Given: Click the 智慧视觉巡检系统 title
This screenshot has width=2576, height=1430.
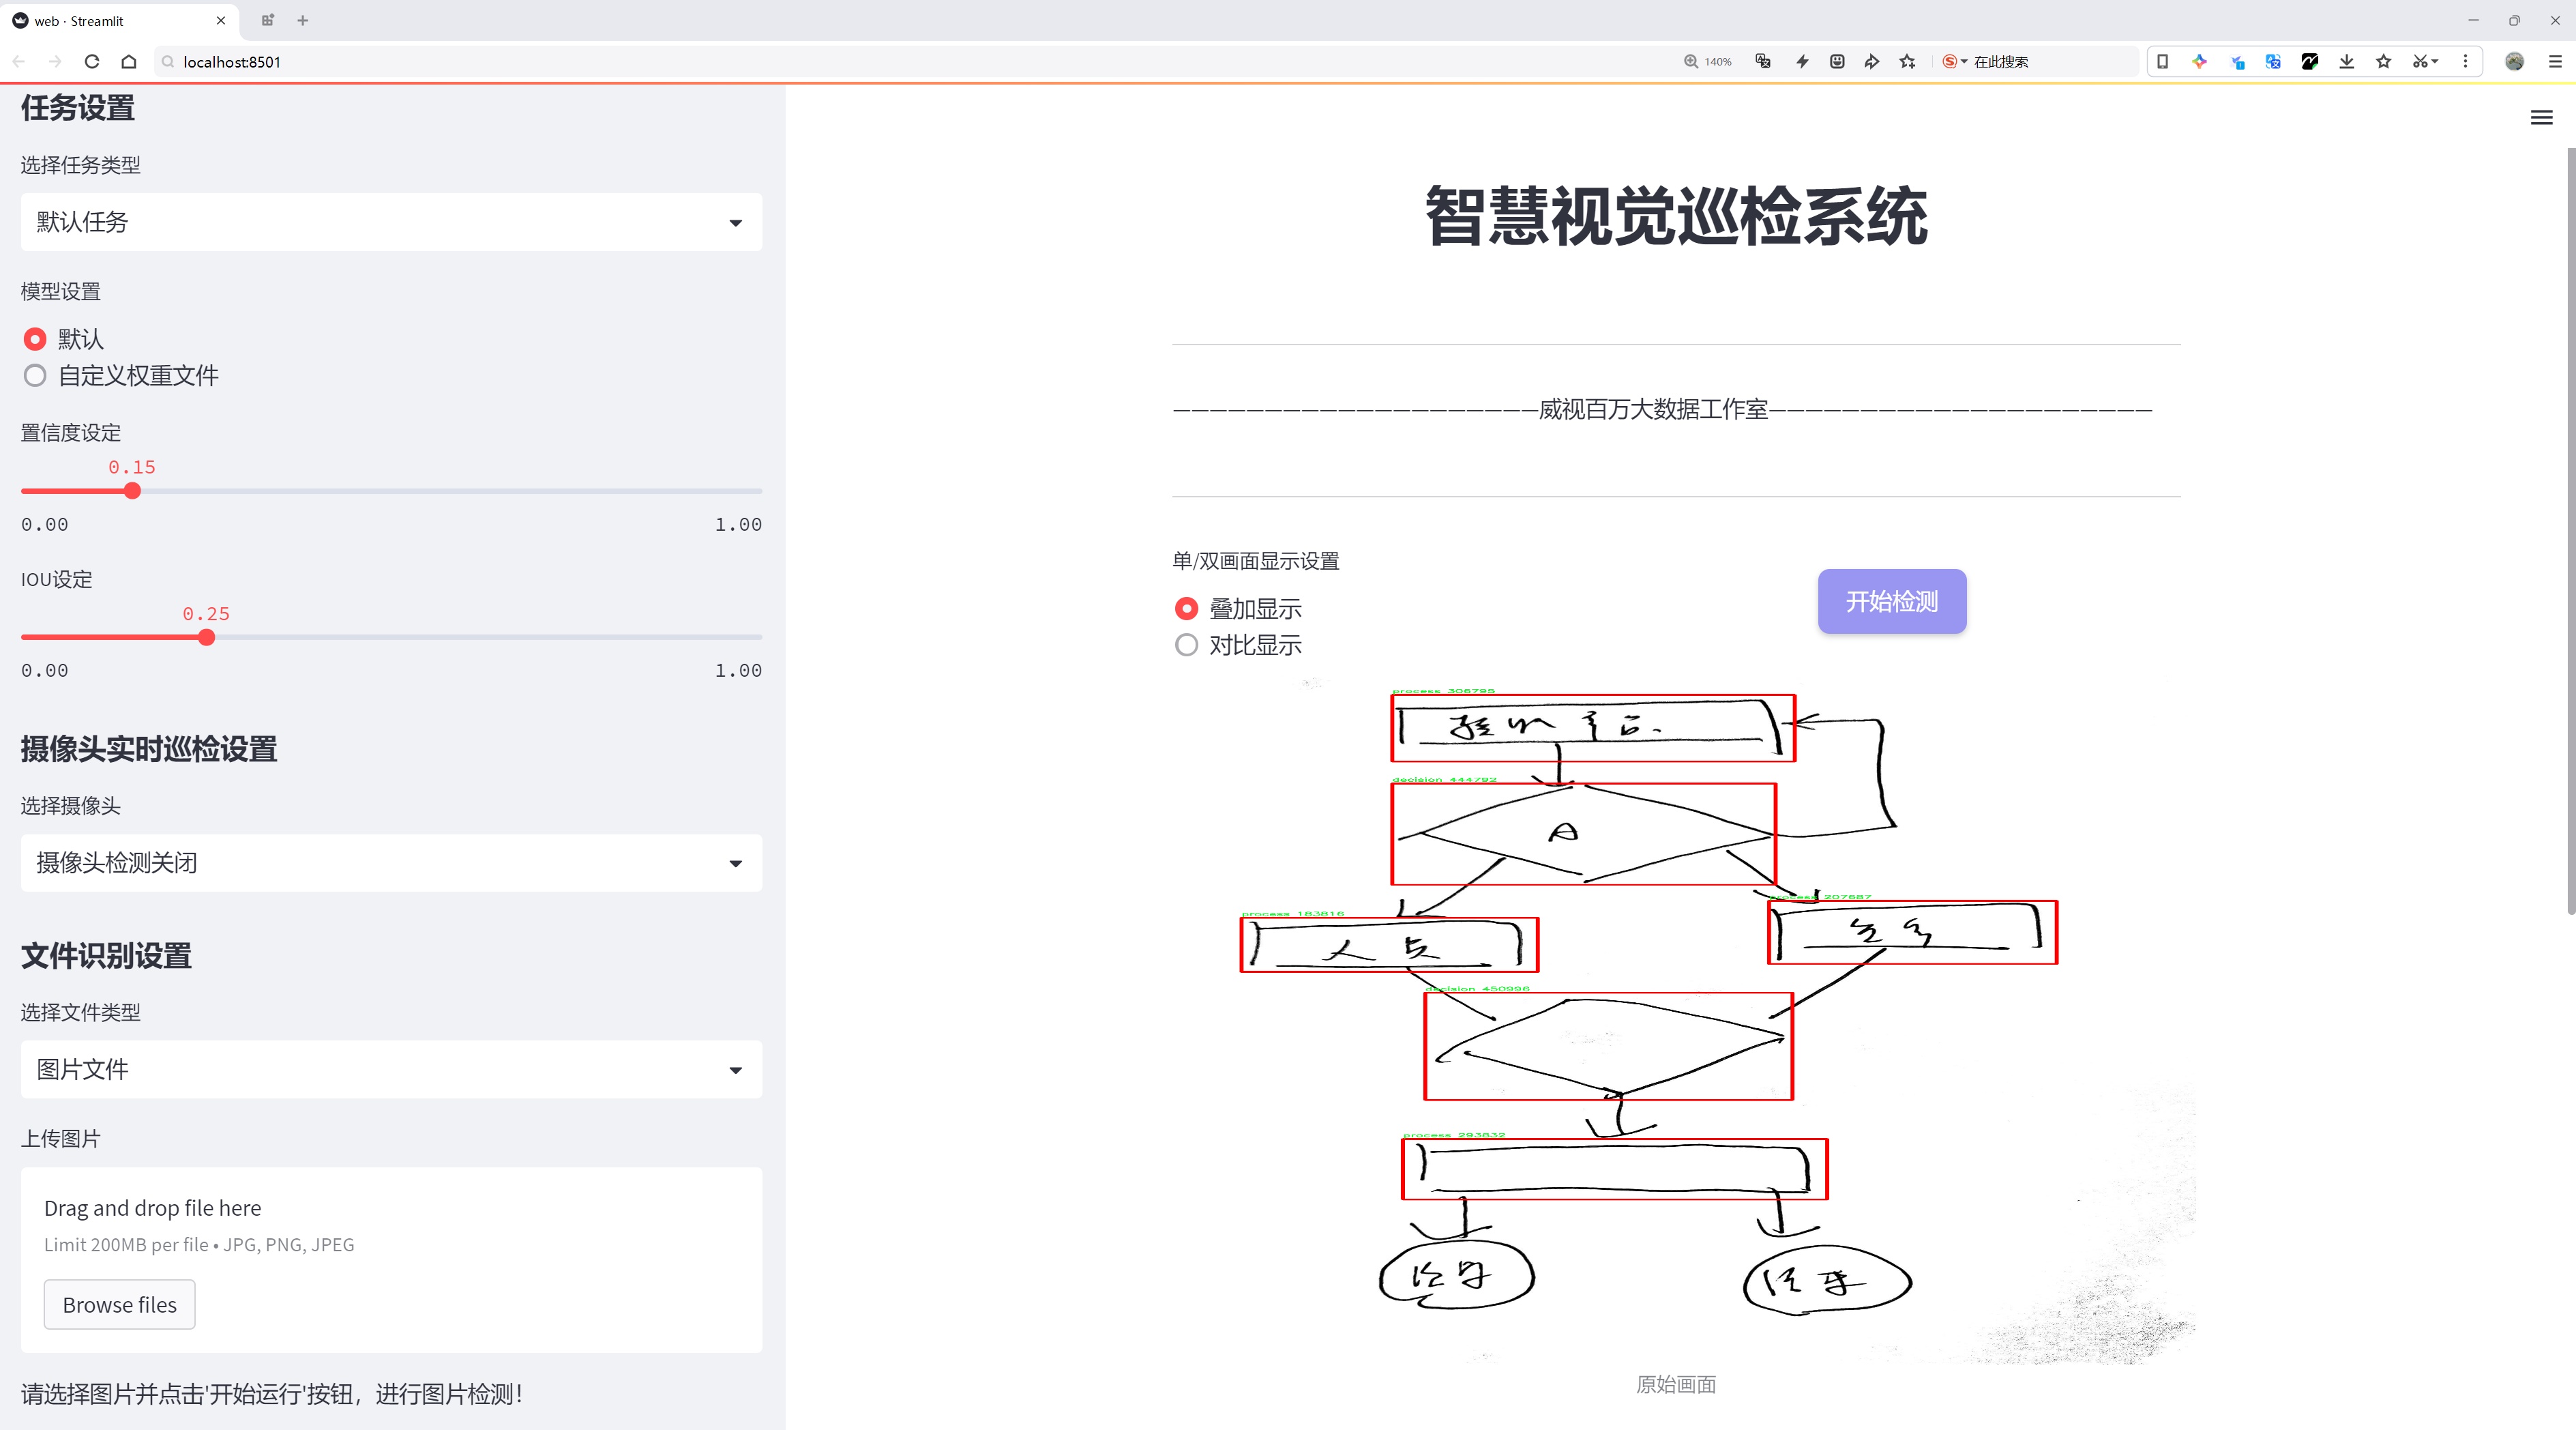Looking at the screenshot, I should 1676,216.
